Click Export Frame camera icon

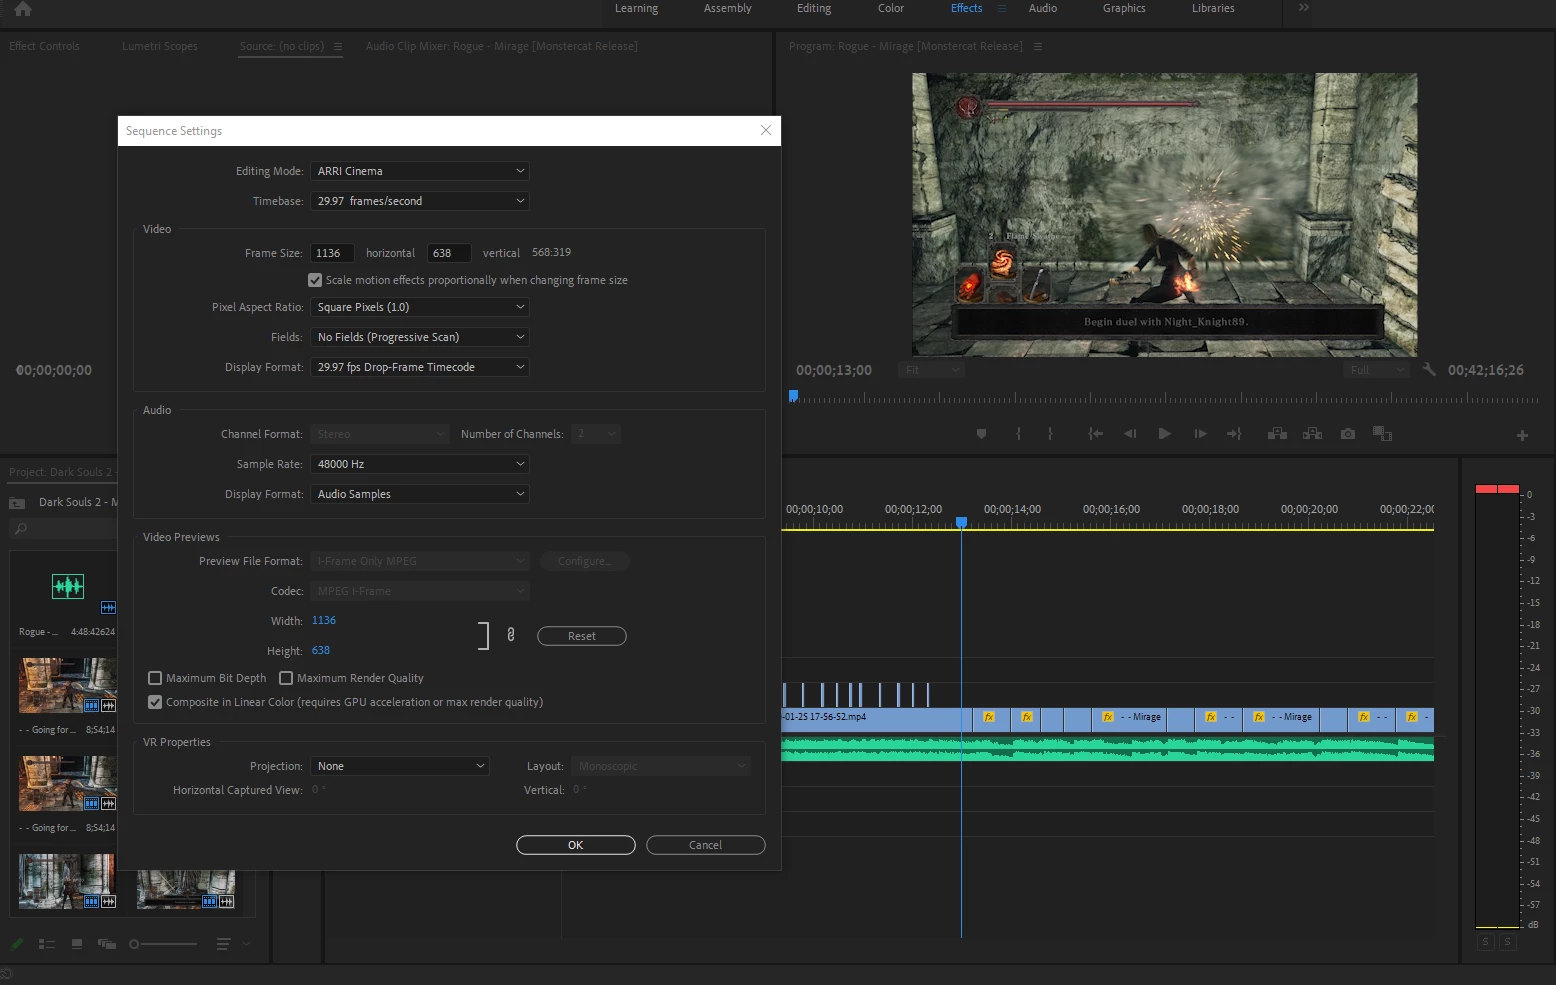pos(1348,434)
